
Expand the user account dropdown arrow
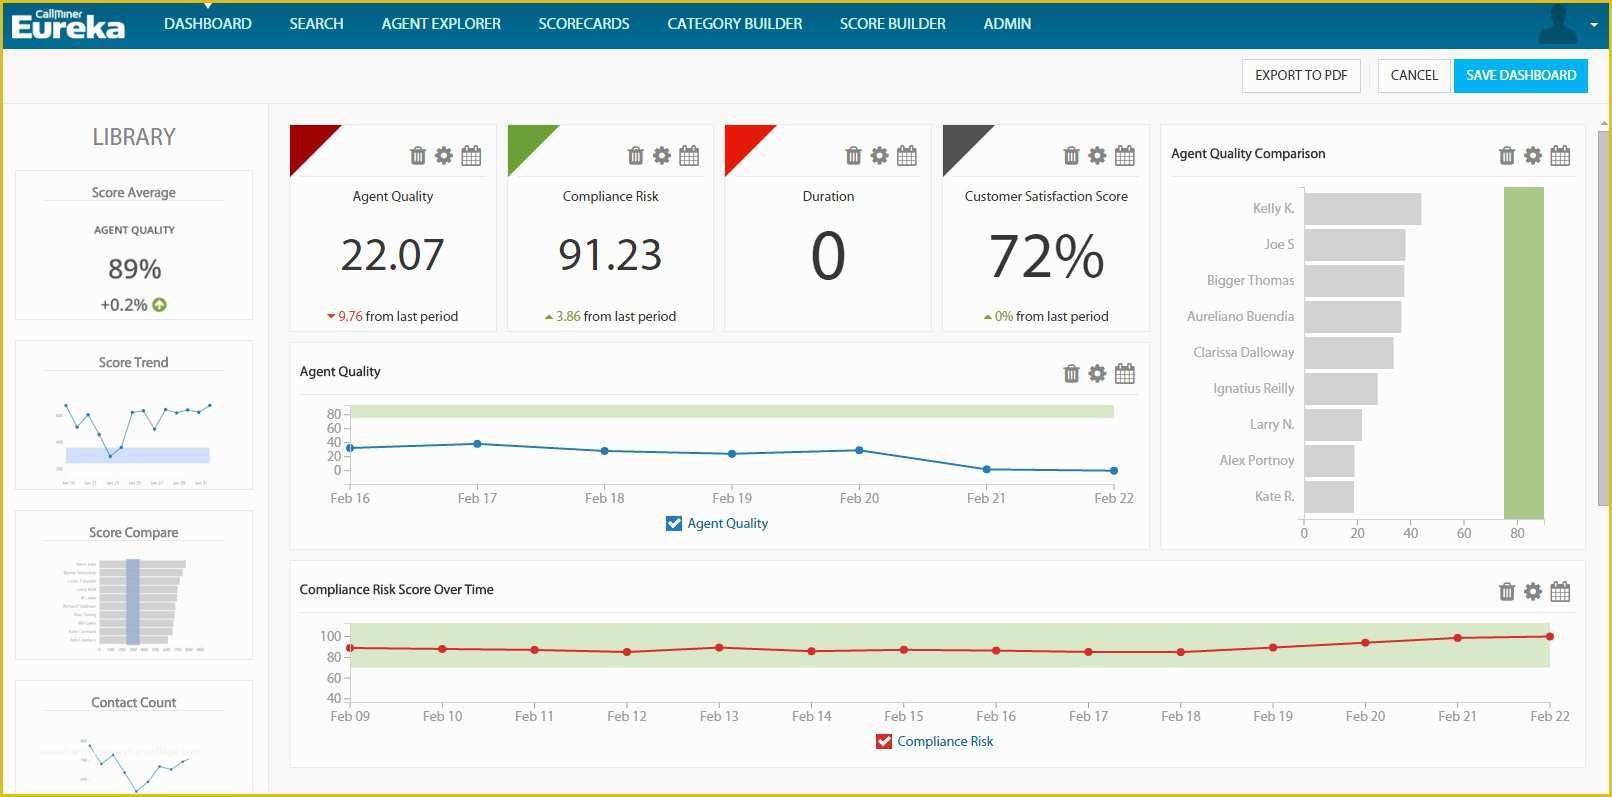point(1594,25)
